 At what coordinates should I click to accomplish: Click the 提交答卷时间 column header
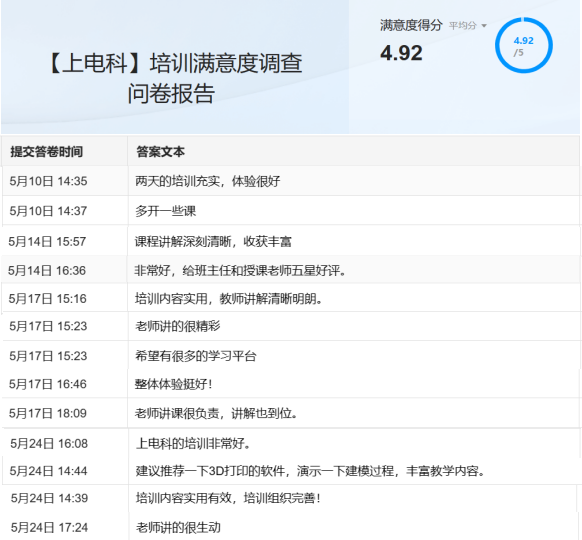coord(46,151)
